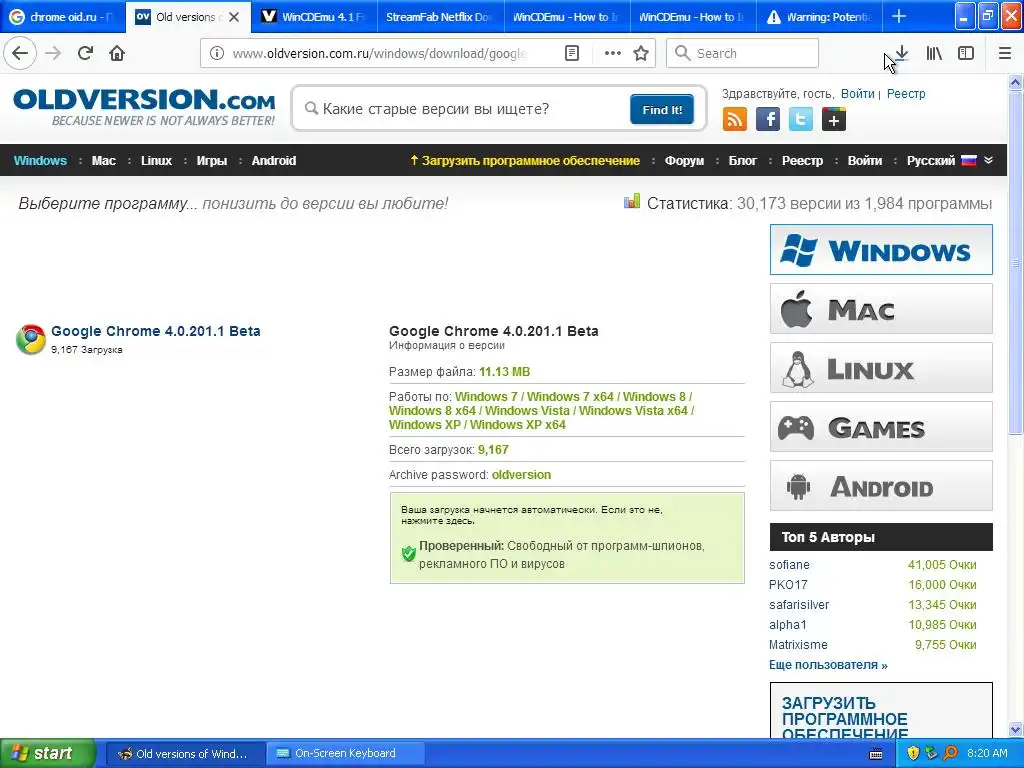Show site information icon in address bar

click(x=217, y=53)
